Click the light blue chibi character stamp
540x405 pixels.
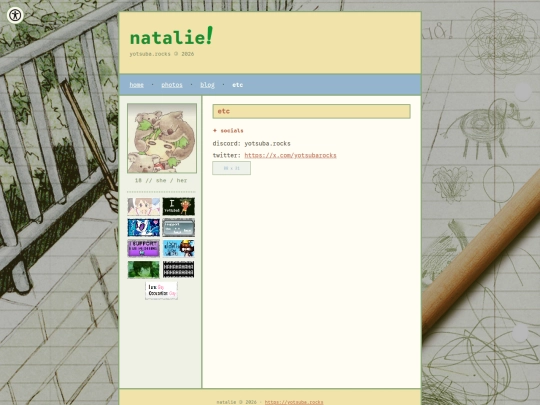(x=178, y=248)
